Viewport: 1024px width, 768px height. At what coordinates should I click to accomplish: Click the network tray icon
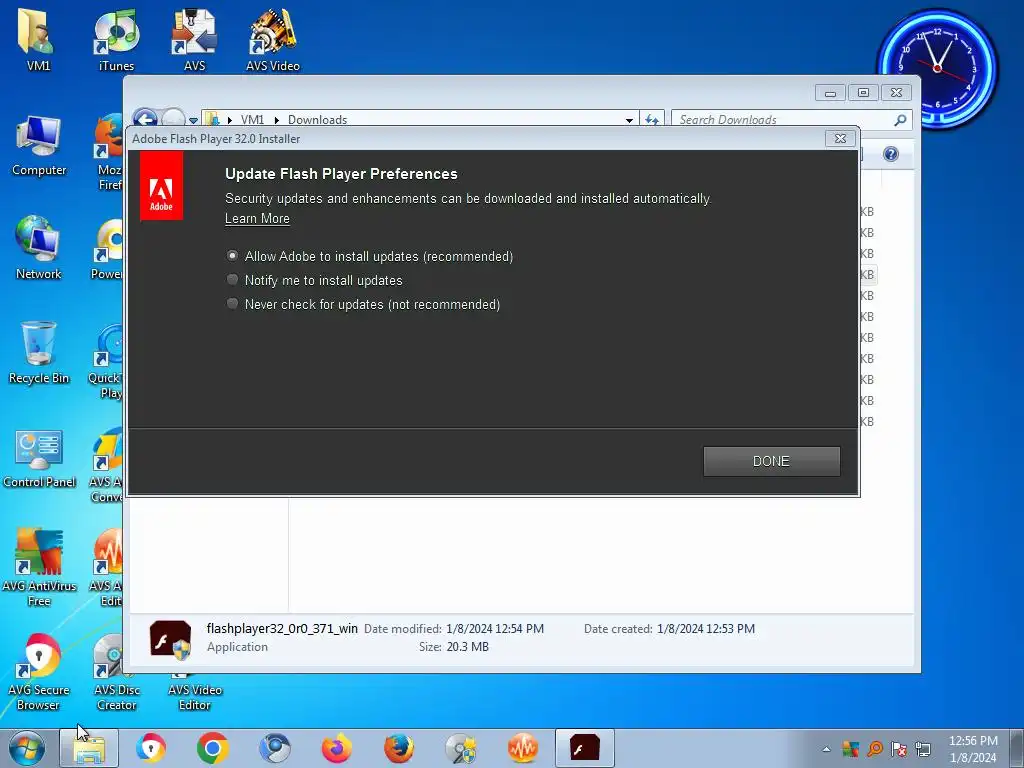(923, 749)
